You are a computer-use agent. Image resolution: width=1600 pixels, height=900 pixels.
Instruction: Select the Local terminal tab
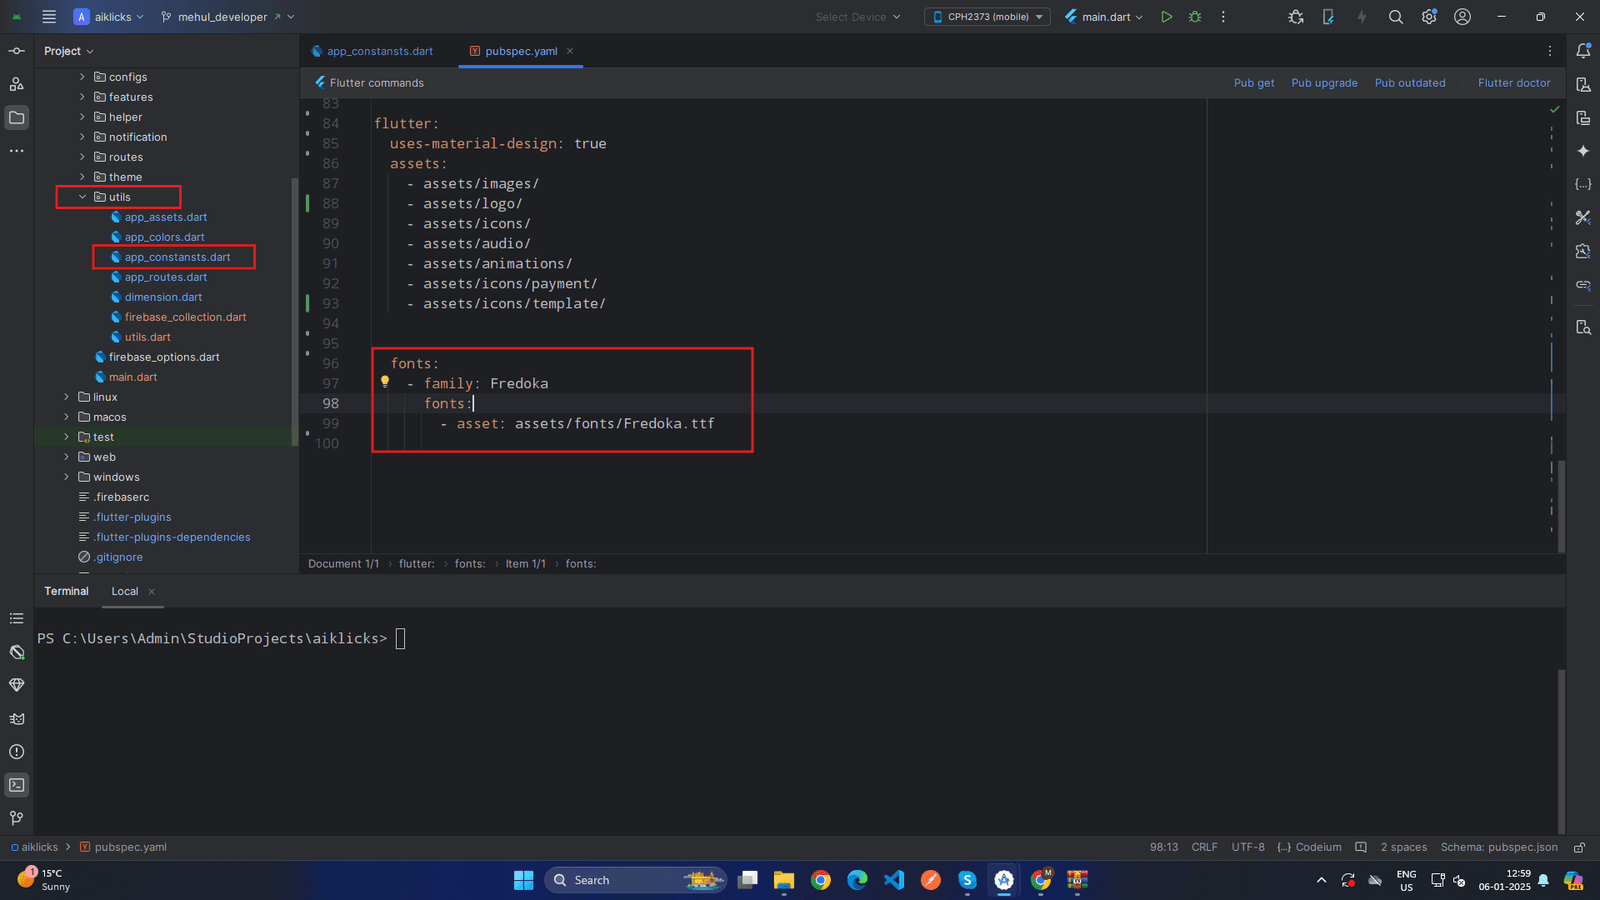pos(125,591)
